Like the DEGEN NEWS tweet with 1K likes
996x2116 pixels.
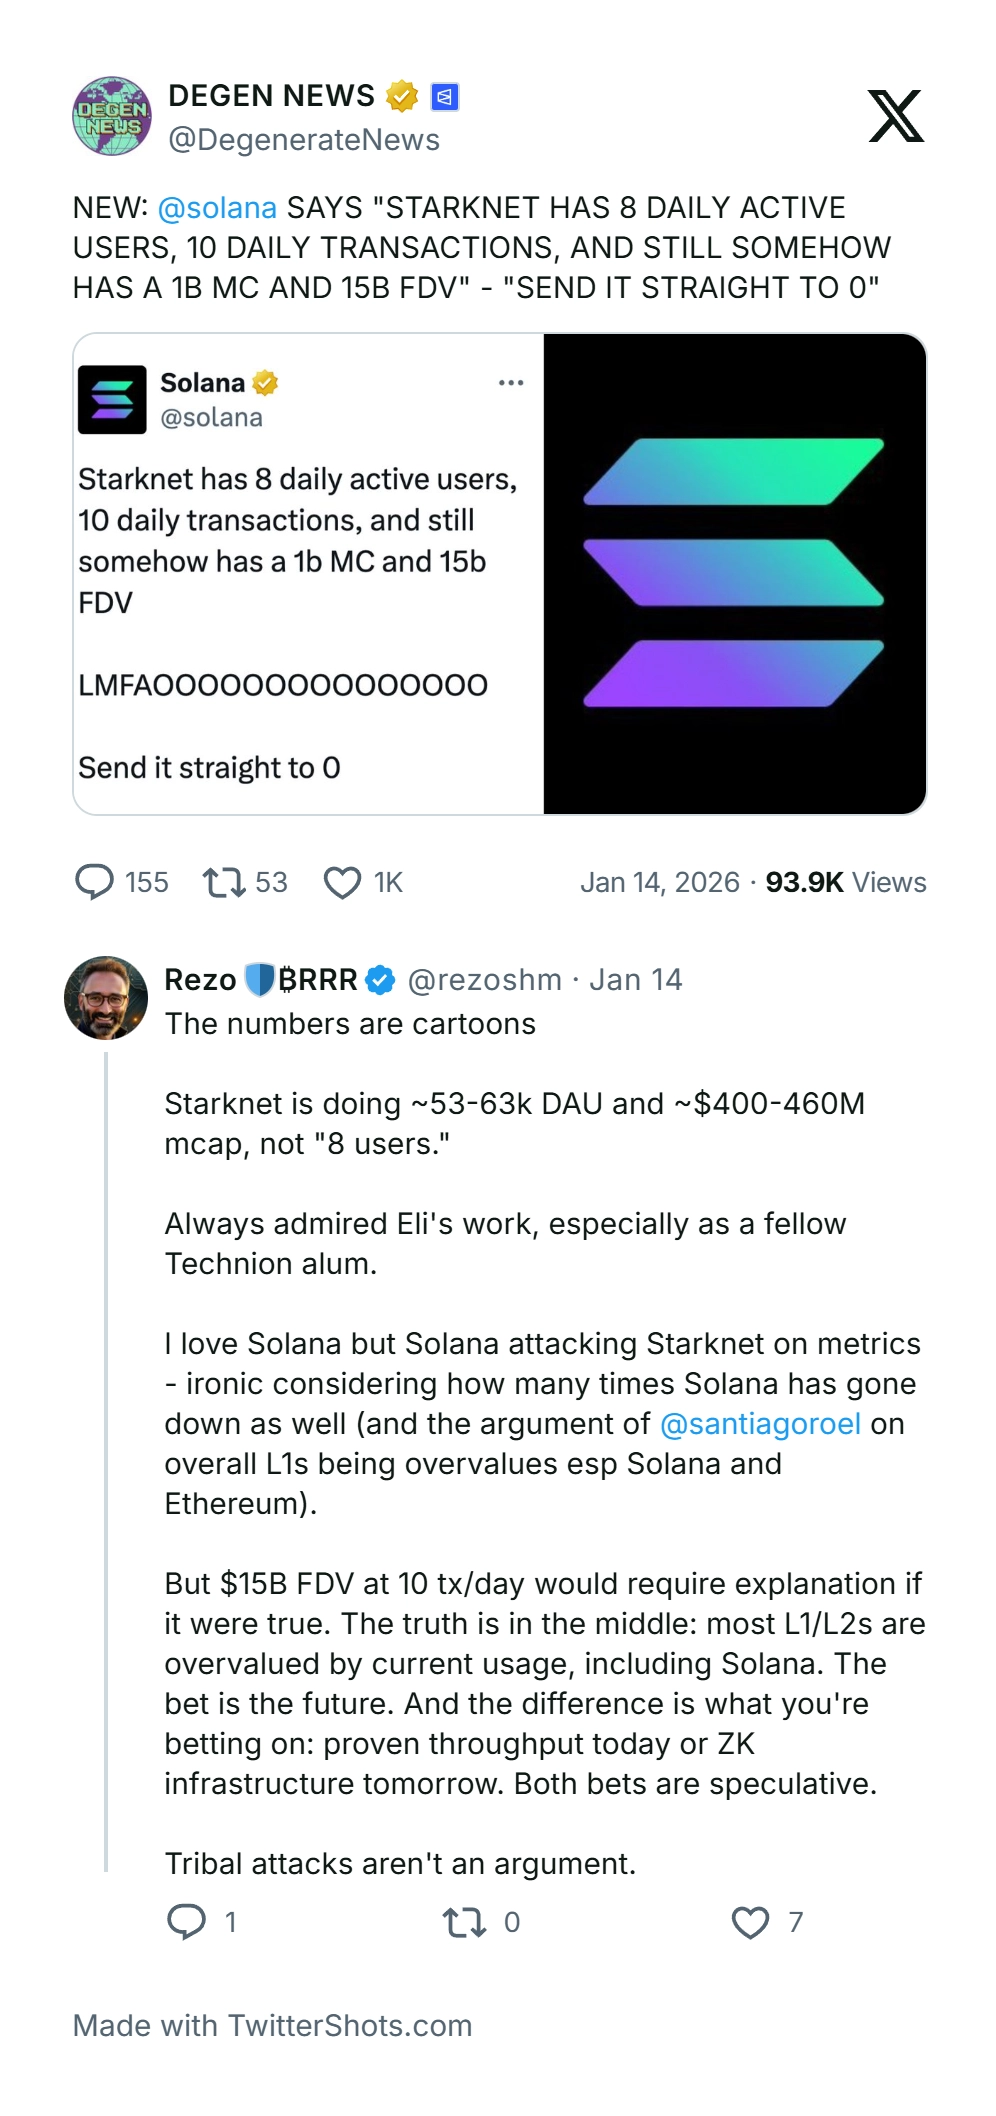pos(342,882)
